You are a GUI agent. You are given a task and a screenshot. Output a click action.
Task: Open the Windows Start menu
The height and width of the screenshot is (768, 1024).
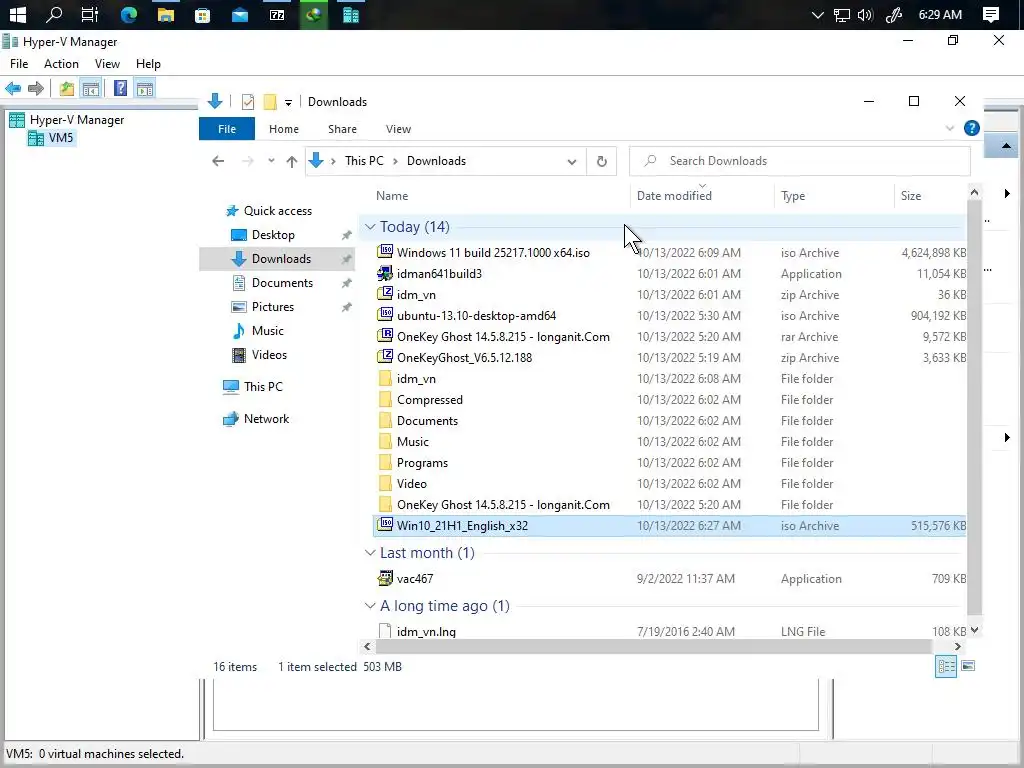click(x=18, y=14)
